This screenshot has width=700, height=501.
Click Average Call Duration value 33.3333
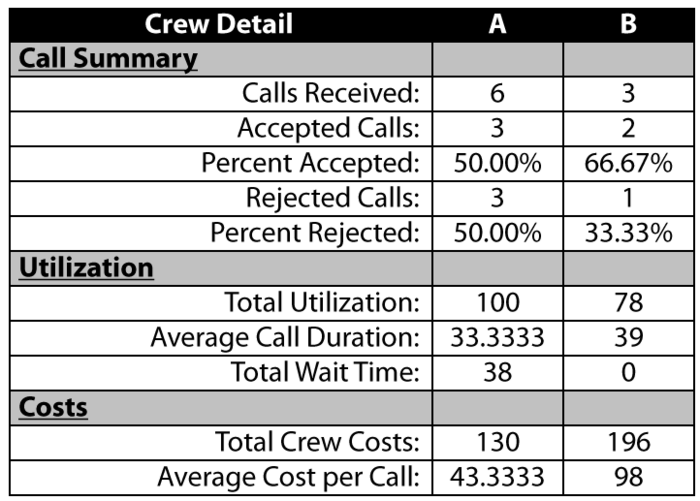[498, 338]
